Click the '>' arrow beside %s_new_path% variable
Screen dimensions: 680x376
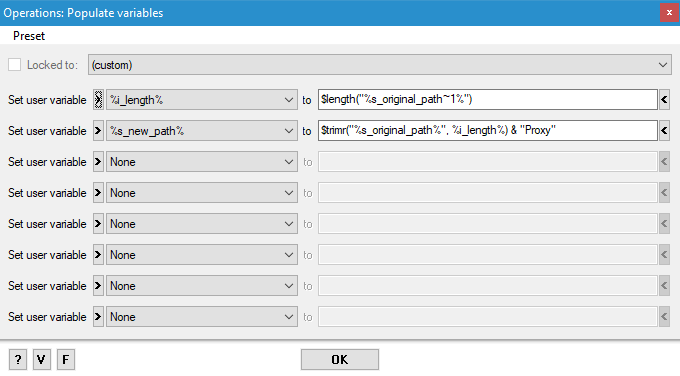click(x=98, y=131)
